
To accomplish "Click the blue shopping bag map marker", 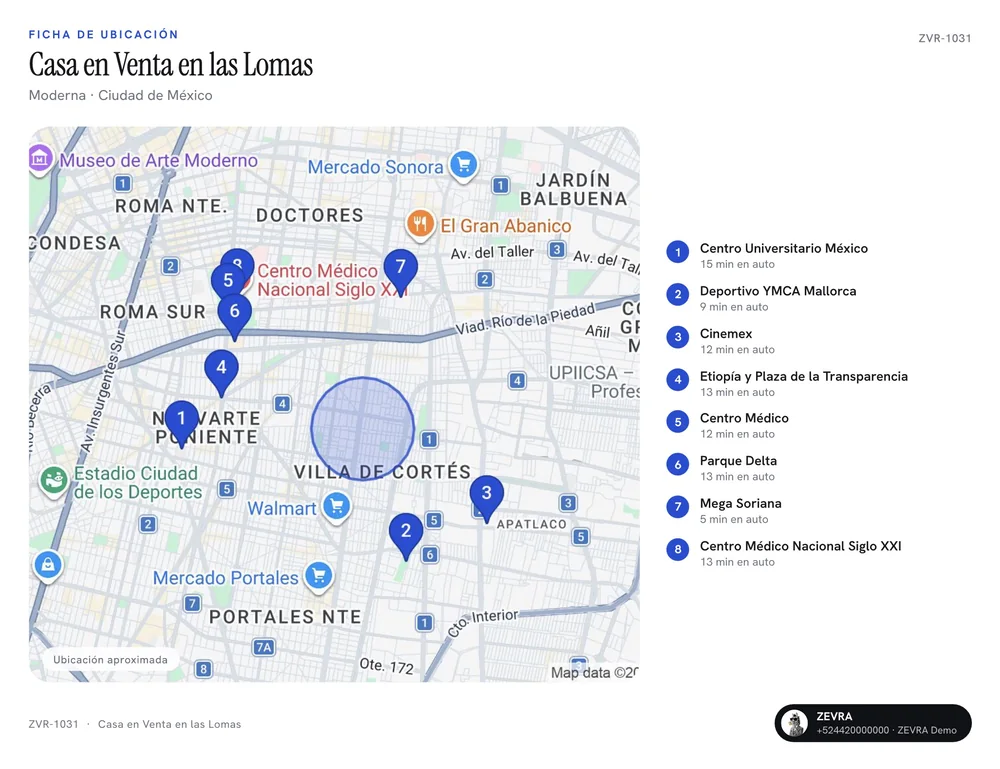I will pos(48,564).
